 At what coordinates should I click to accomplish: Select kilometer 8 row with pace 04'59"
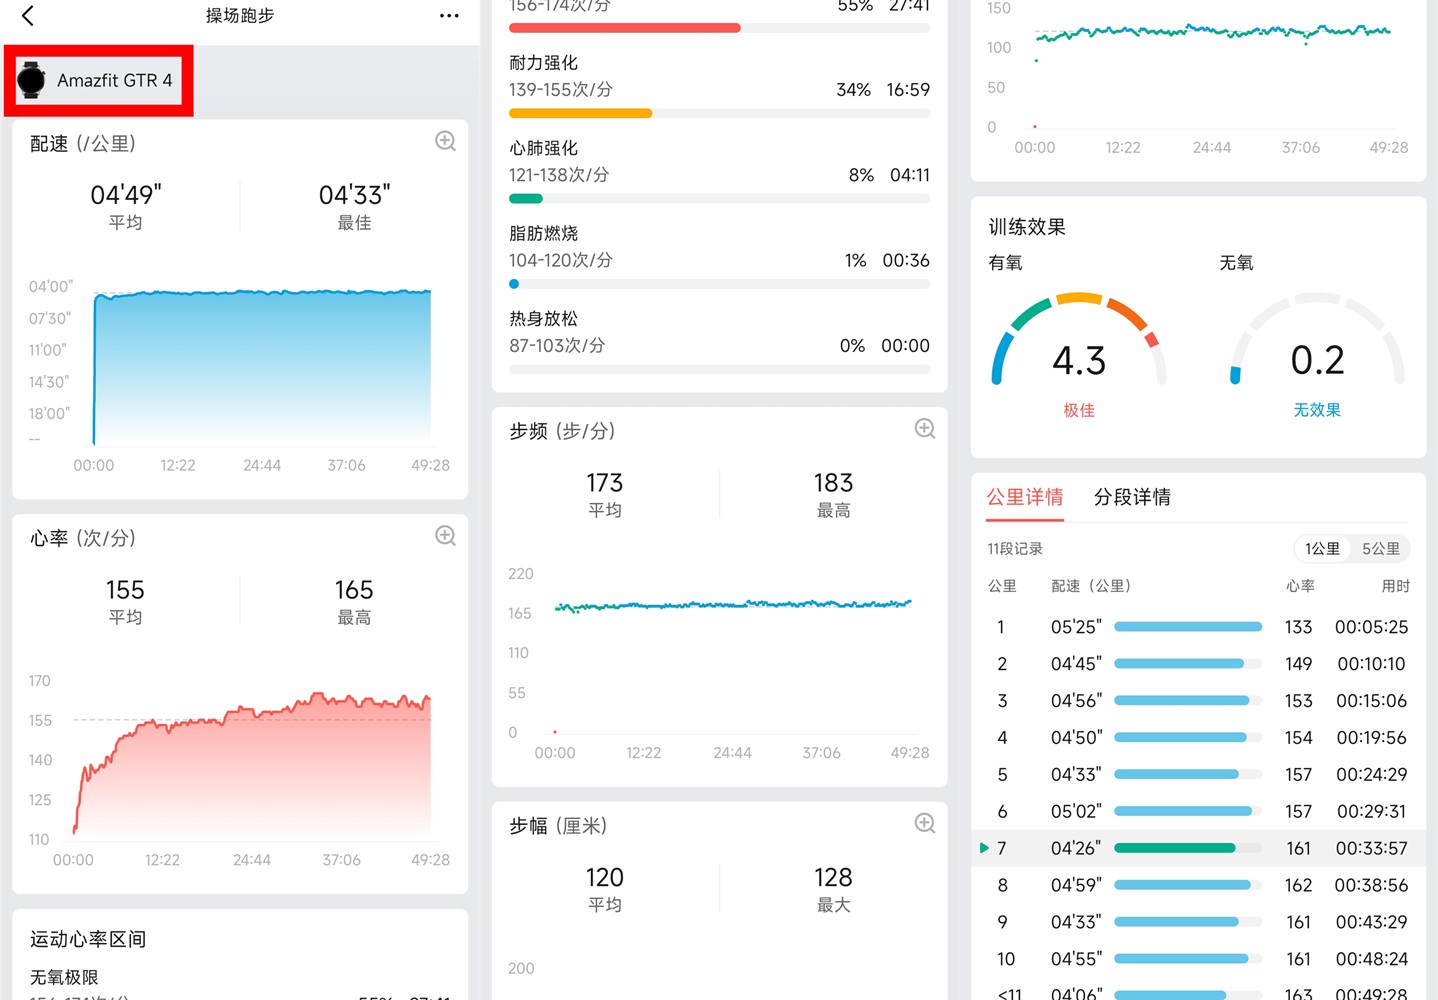[x=1198, y=886]
